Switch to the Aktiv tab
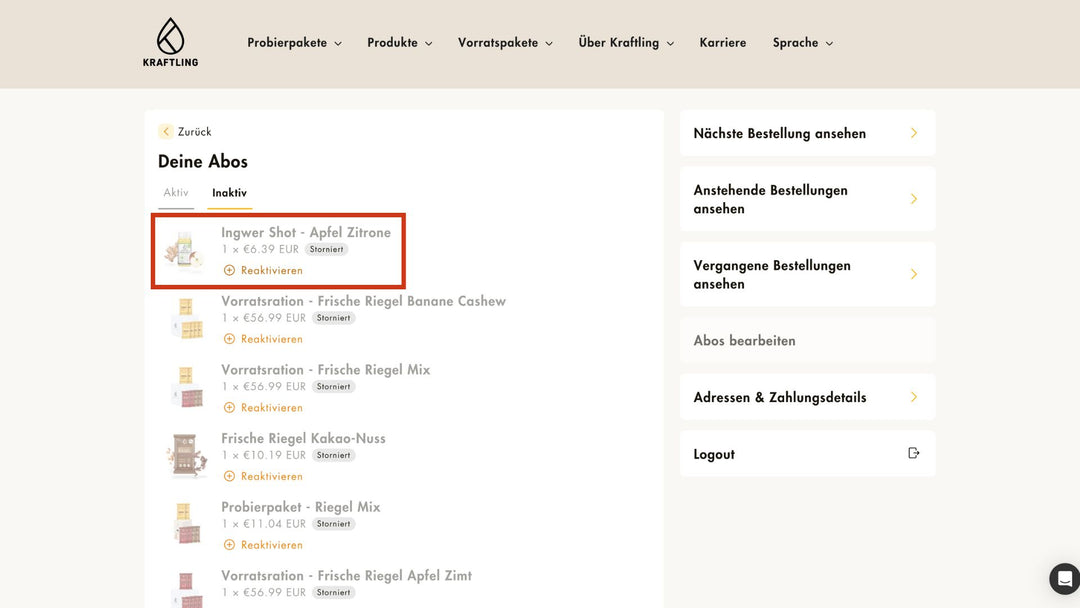 (176, 193)
